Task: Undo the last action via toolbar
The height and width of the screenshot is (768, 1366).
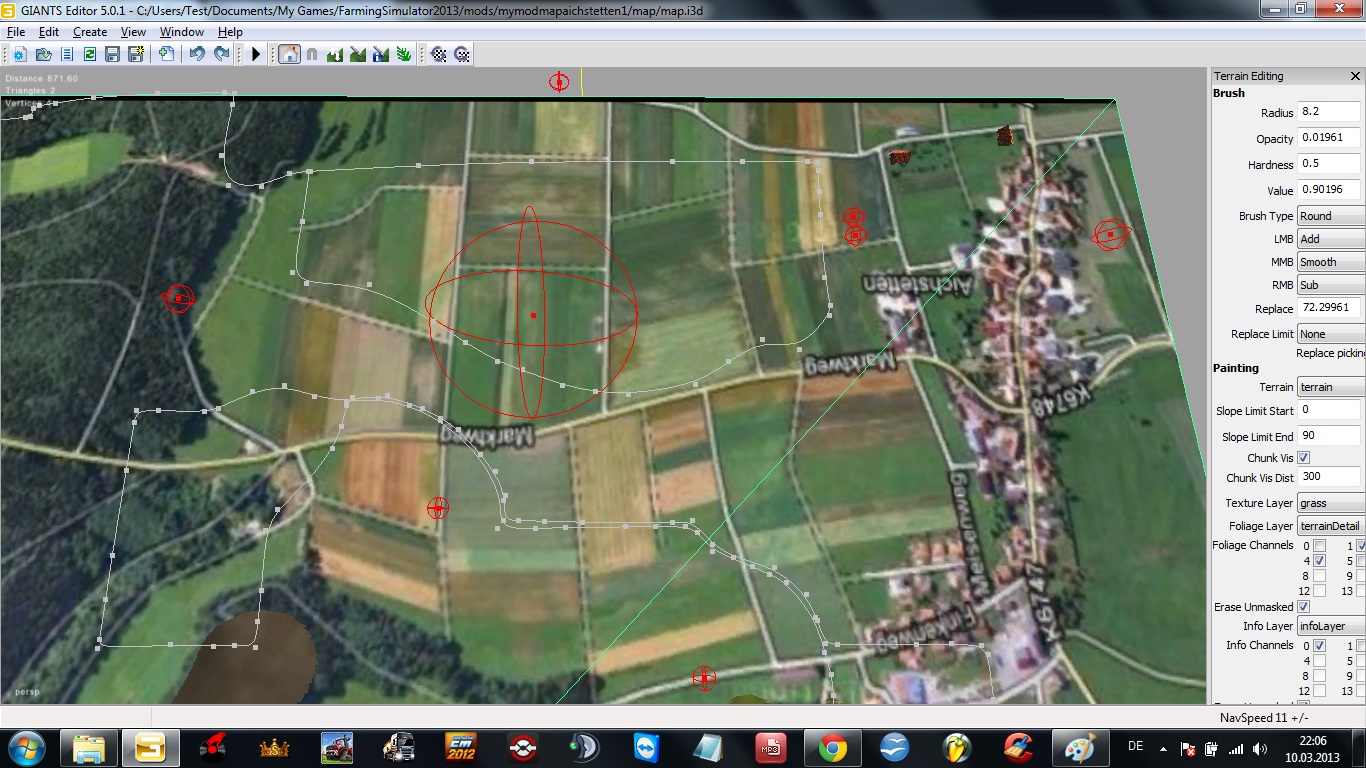Action: pyautogui.click(x=198, y=54)
